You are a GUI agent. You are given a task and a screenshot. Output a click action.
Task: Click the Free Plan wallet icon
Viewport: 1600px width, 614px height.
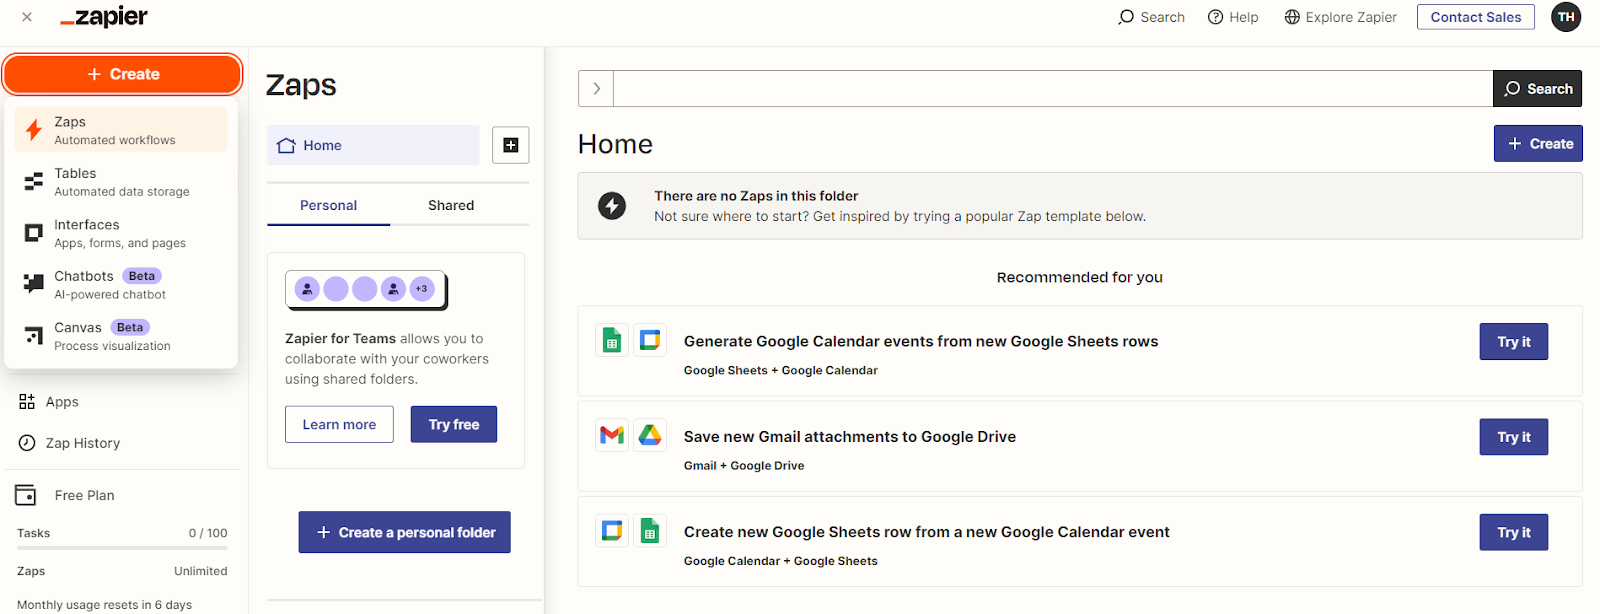[26, 495]
